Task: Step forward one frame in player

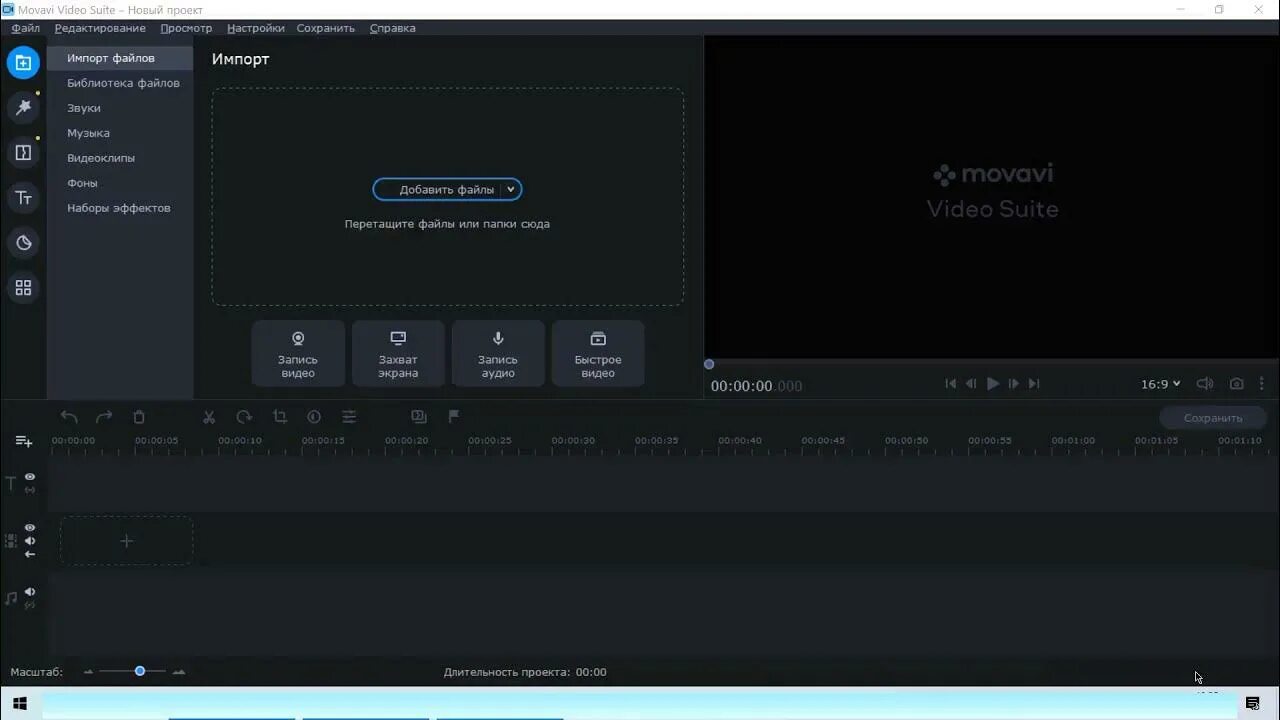Action: point(1014,384)
